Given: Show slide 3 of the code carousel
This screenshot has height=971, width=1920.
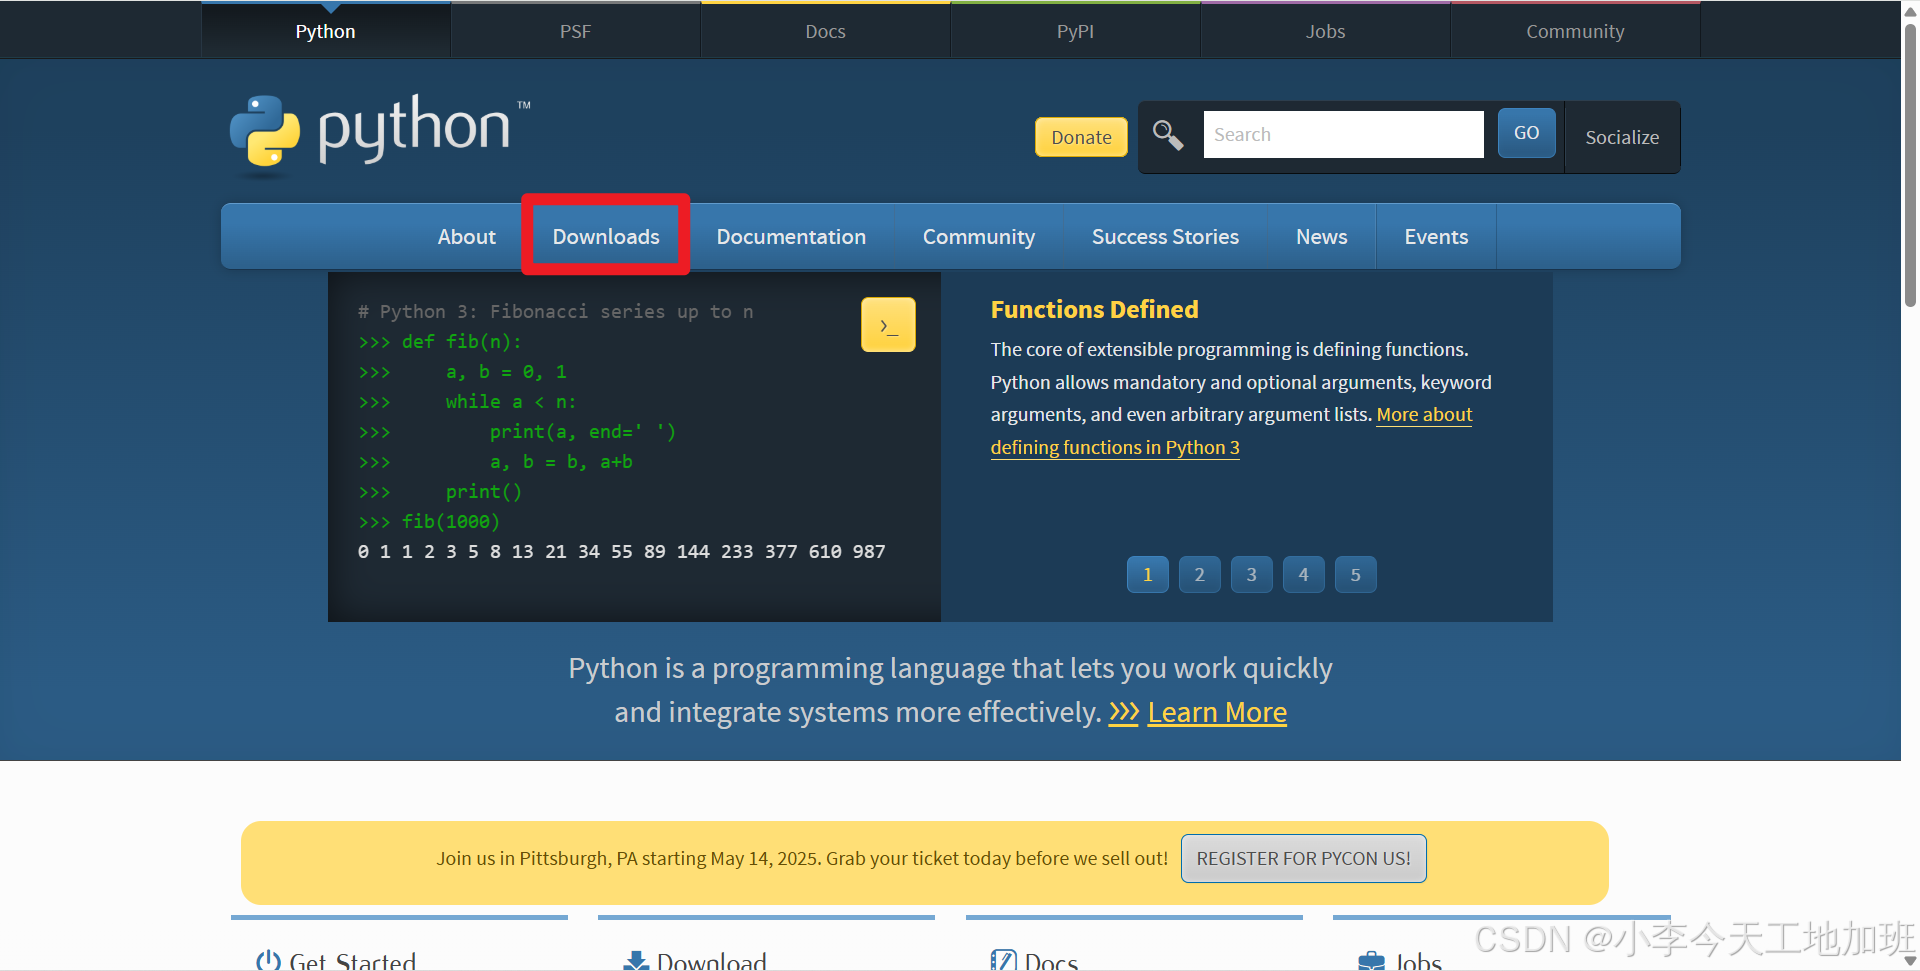Looking at the screenshot, I should point(1252,575).
